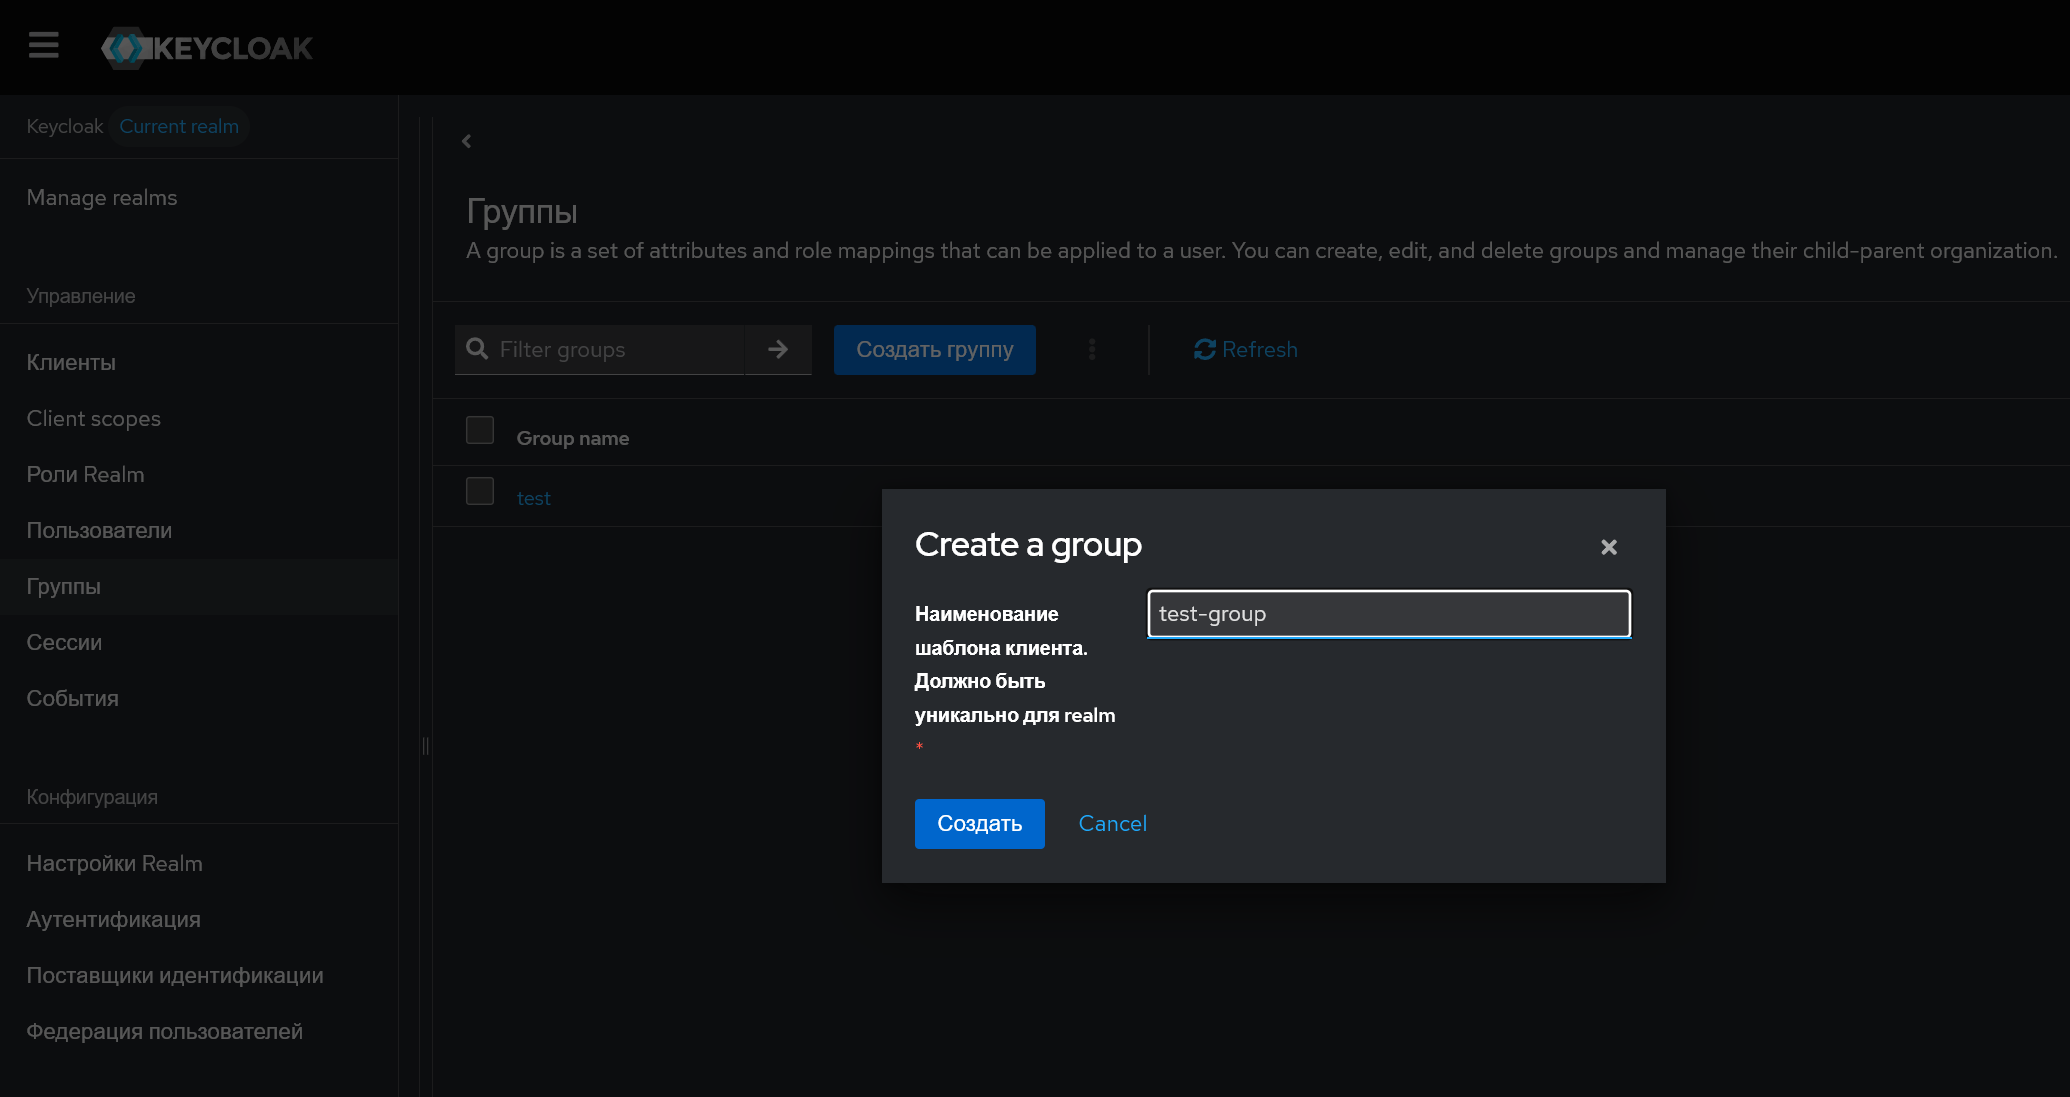Click the Keycloak realm name in sidebar
2070x1097 pixels.
point(65,126)
